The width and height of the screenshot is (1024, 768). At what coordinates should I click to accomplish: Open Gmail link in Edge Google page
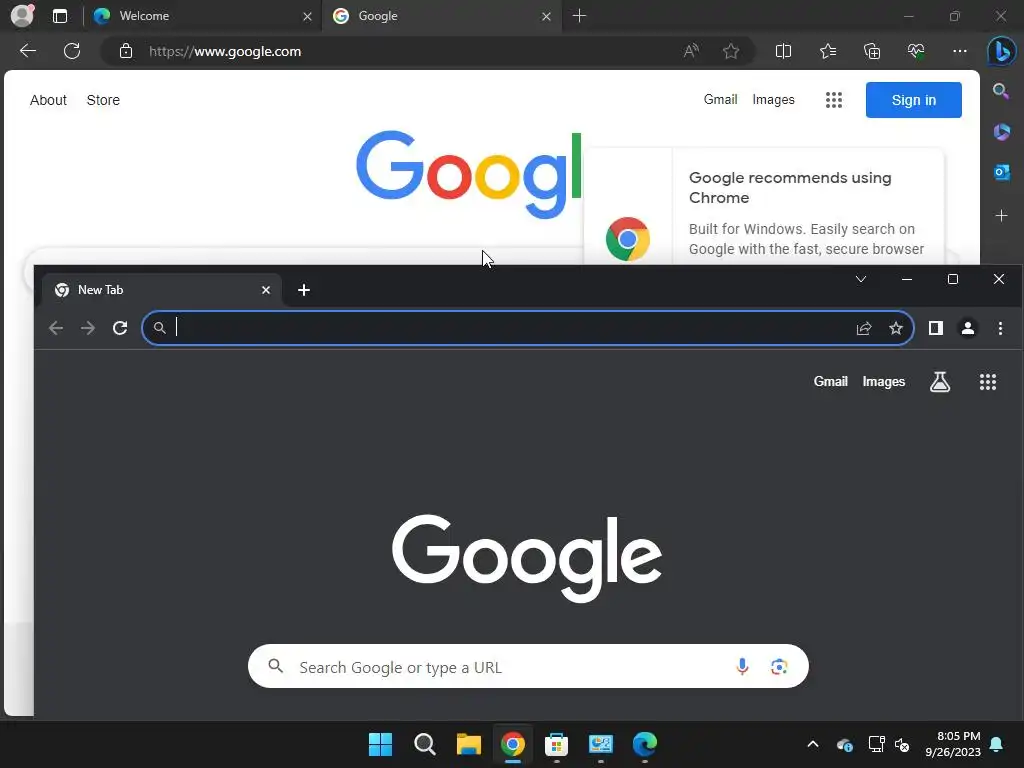tap(720, 99)
